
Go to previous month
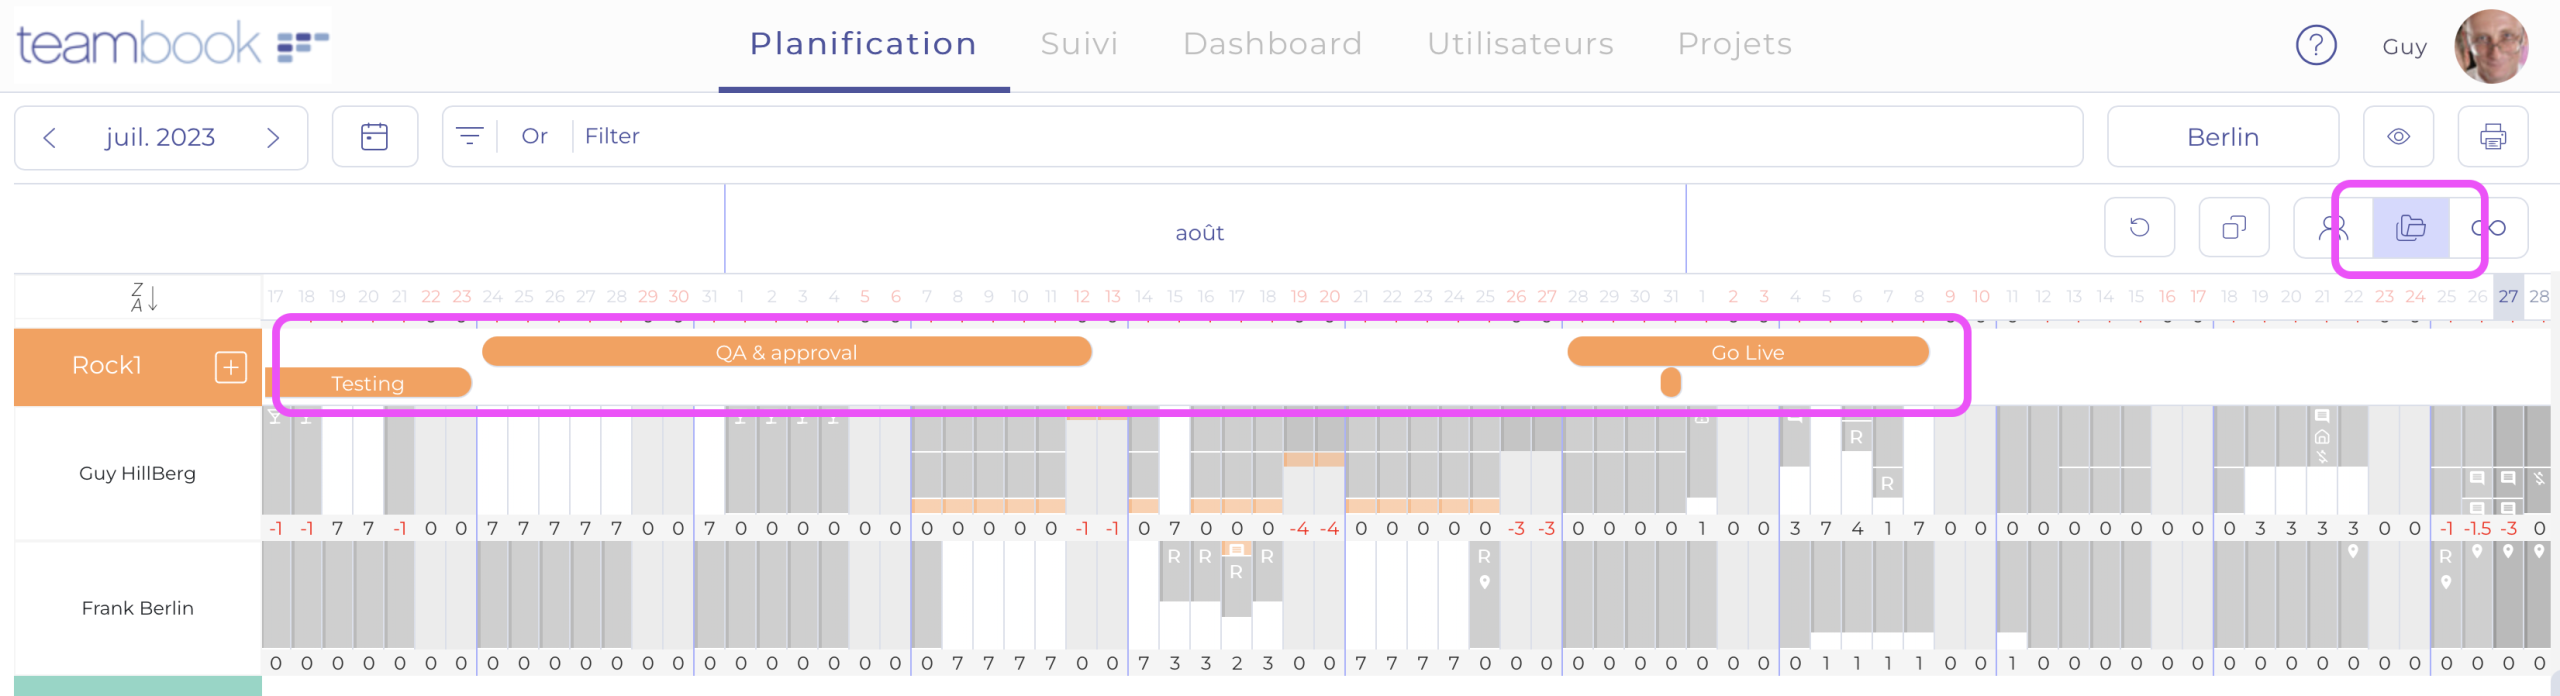pyautogui.click(x=50, y=138)
